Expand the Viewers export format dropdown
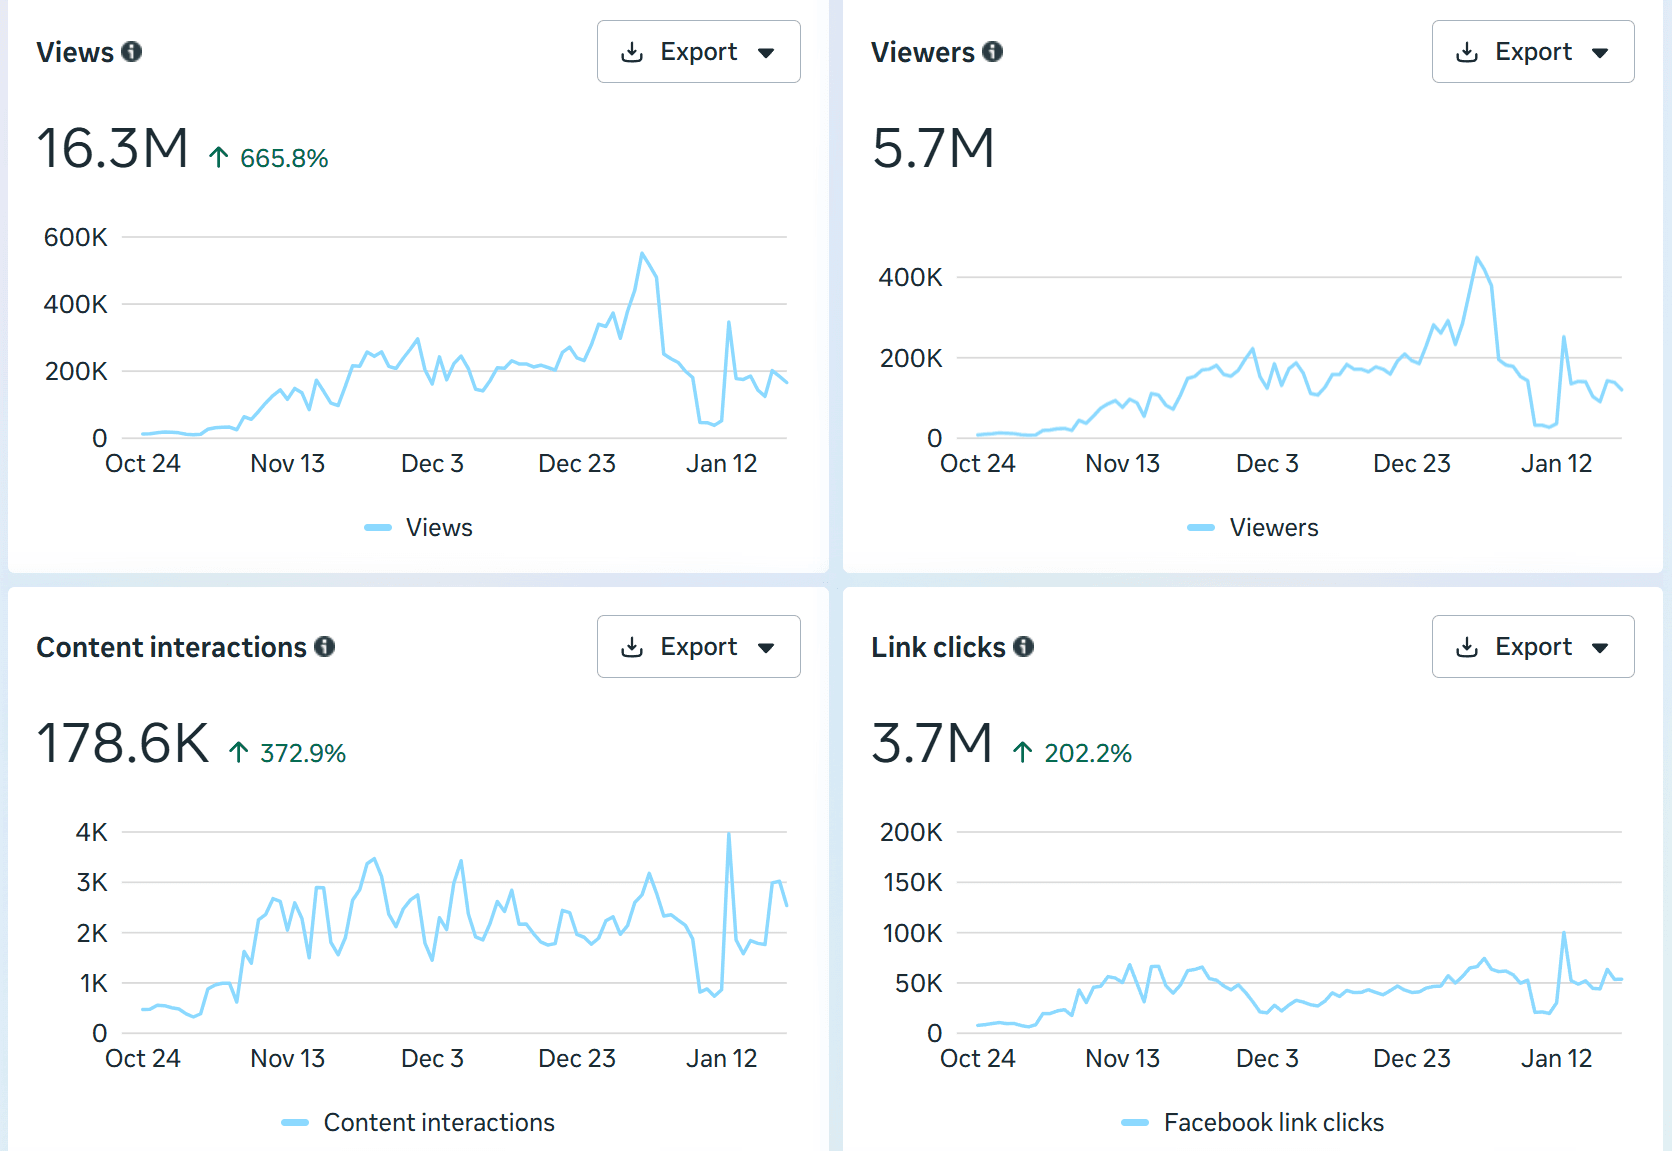Viewport: 1672px width, 1151px height. point(1602,51)
